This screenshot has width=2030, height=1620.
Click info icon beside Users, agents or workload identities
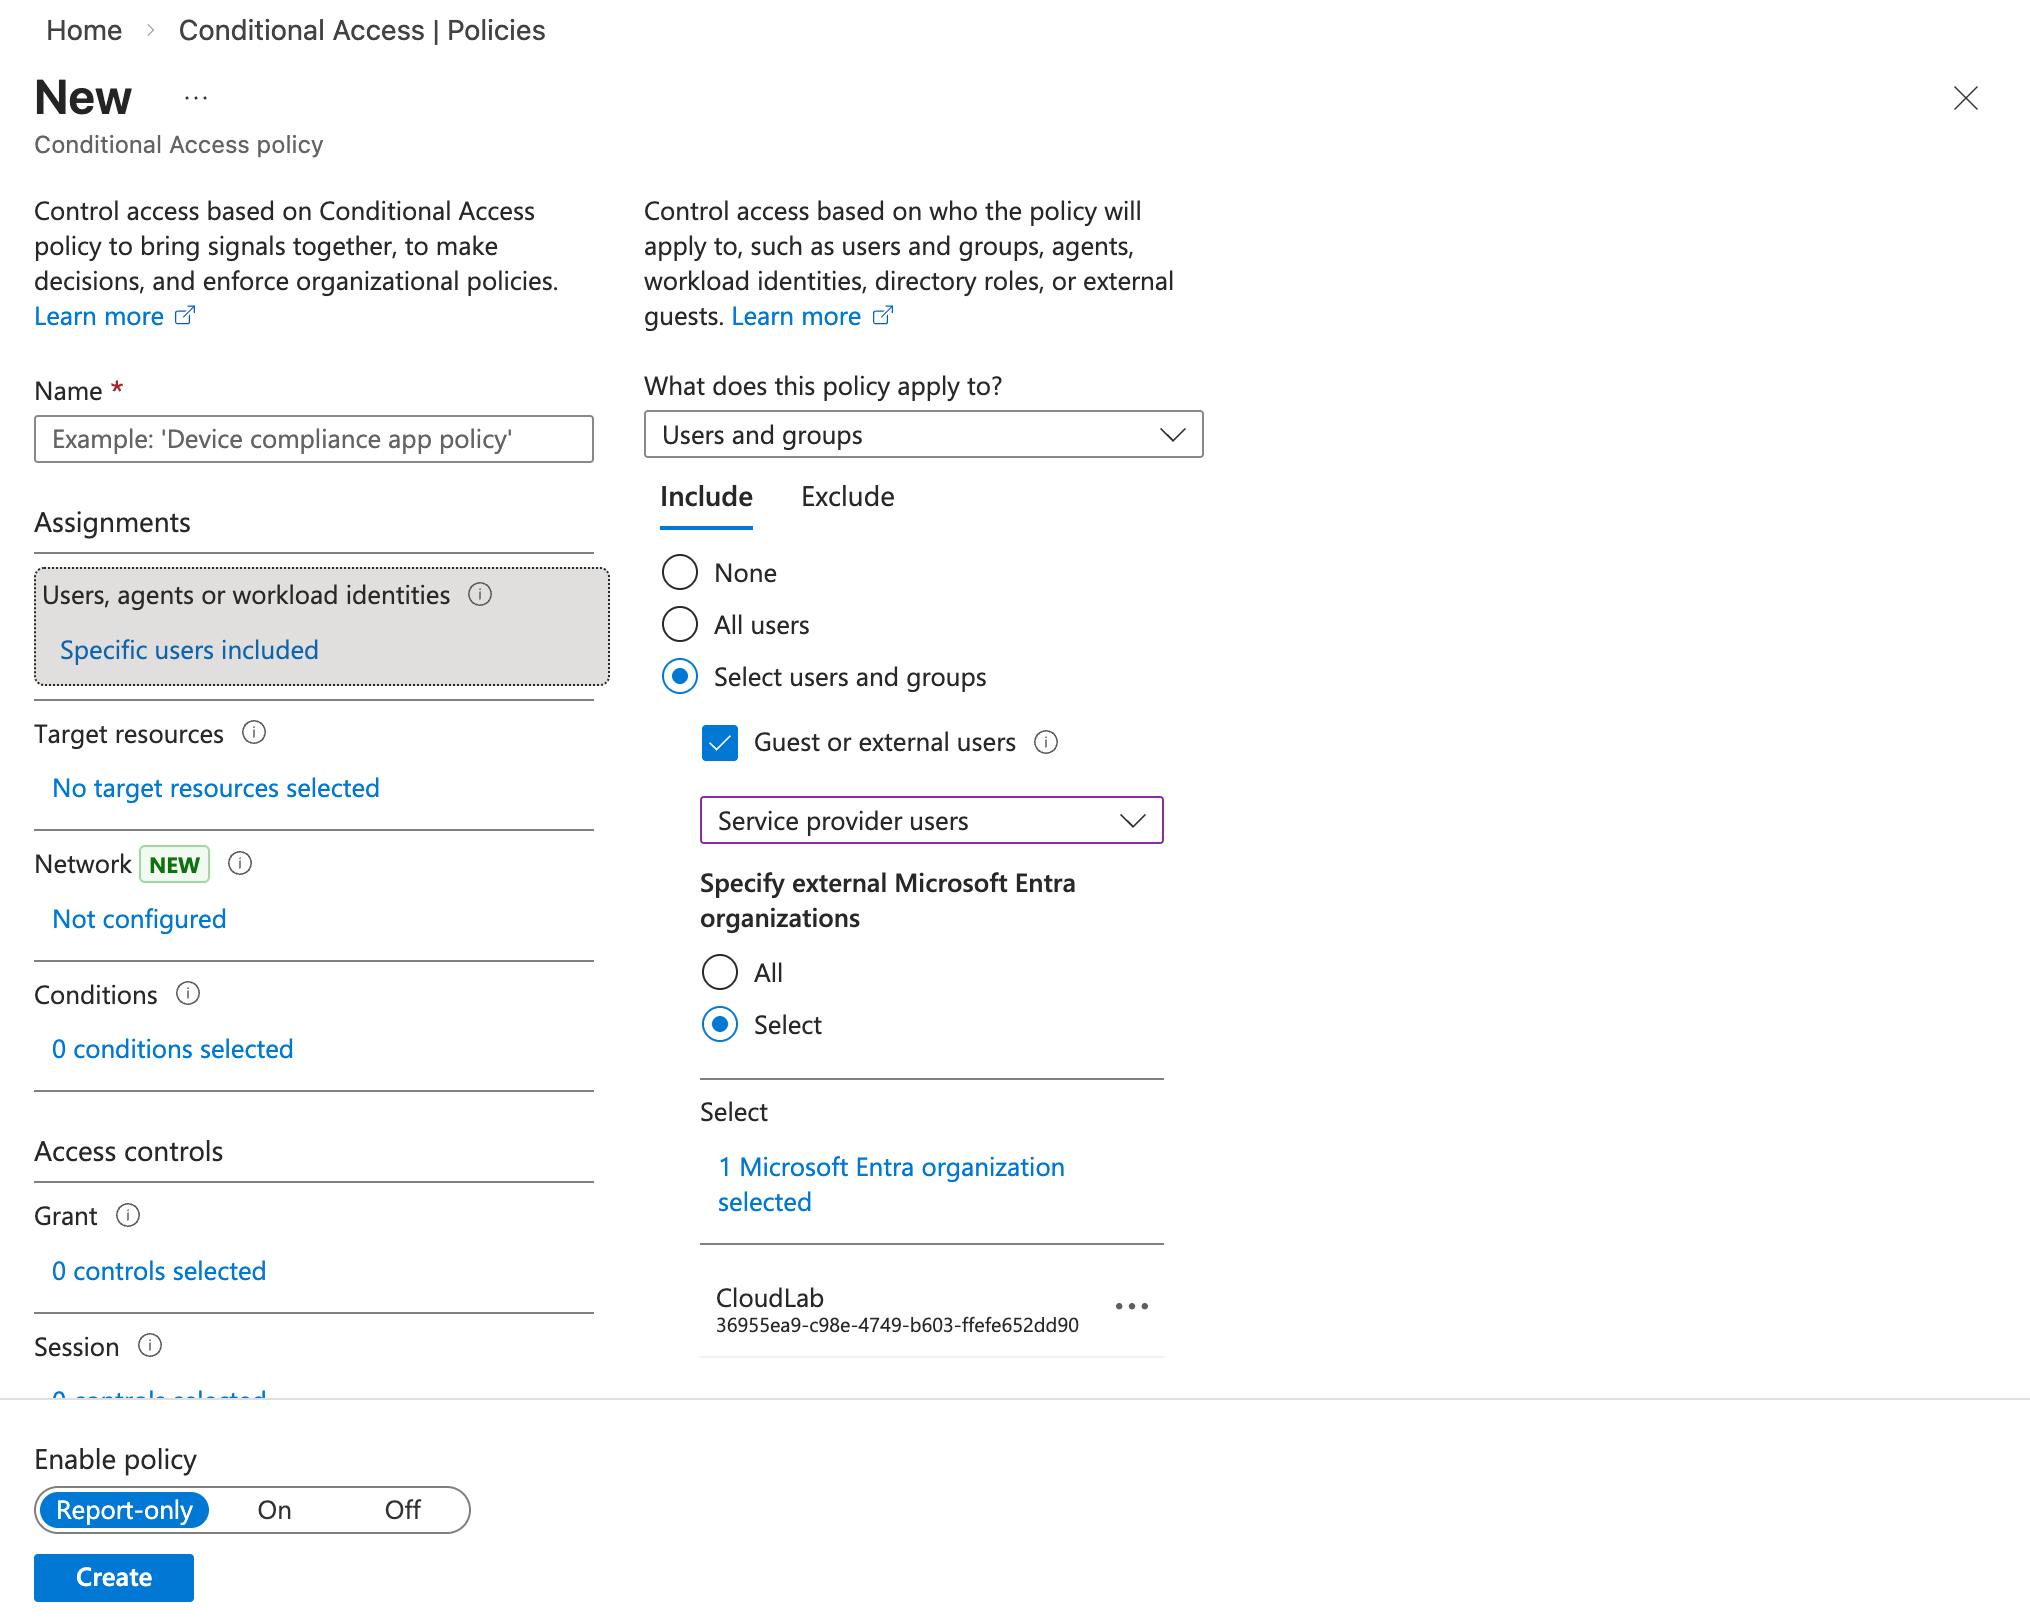pyautogui.click(x=480, y=595)
